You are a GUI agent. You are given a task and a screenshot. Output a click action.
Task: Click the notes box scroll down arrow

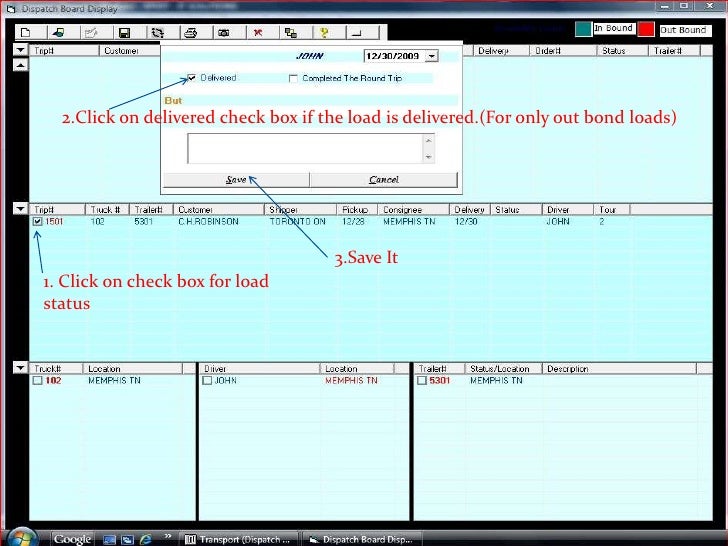pyautogui.click(x=429, y=157)
